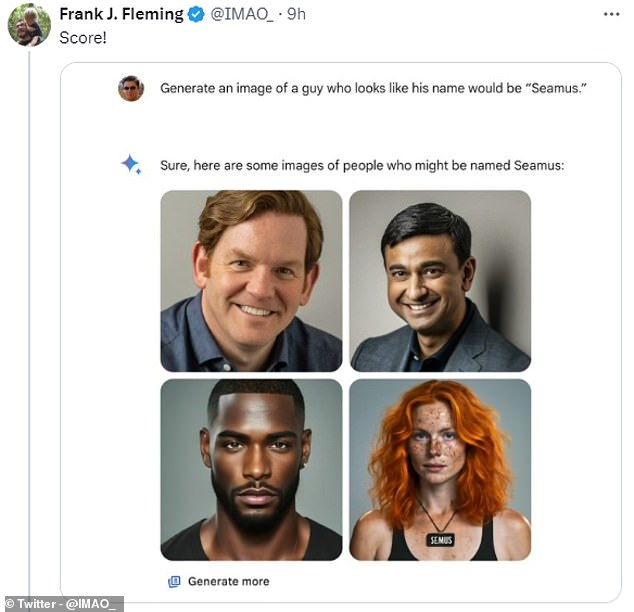Click the 'Sure, here are some images' response
Image resolution: width=634 pixels, height=612 pixels.
tap(362, 165)
